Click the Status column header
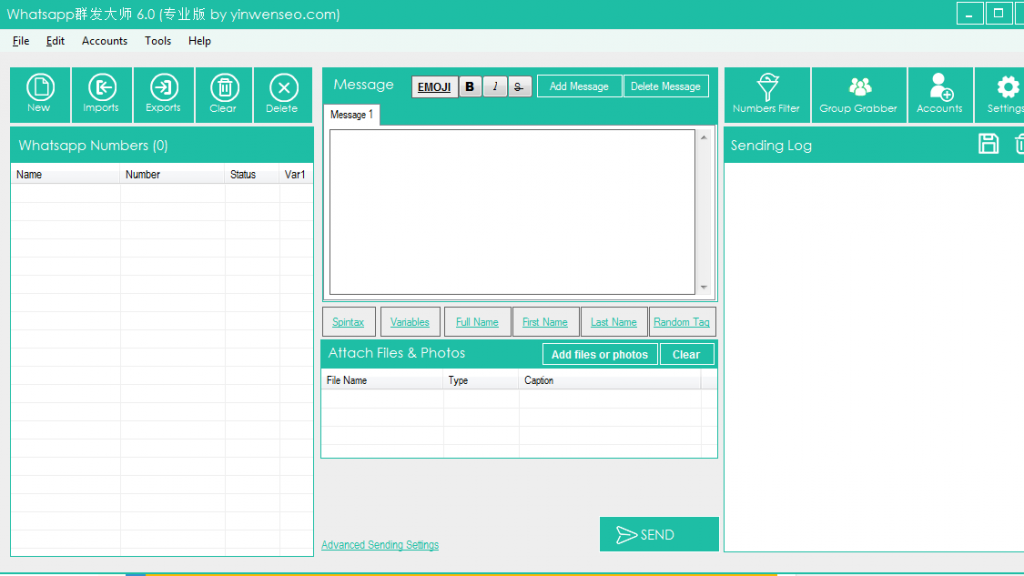1024x576 pixels. pos(252,174)
